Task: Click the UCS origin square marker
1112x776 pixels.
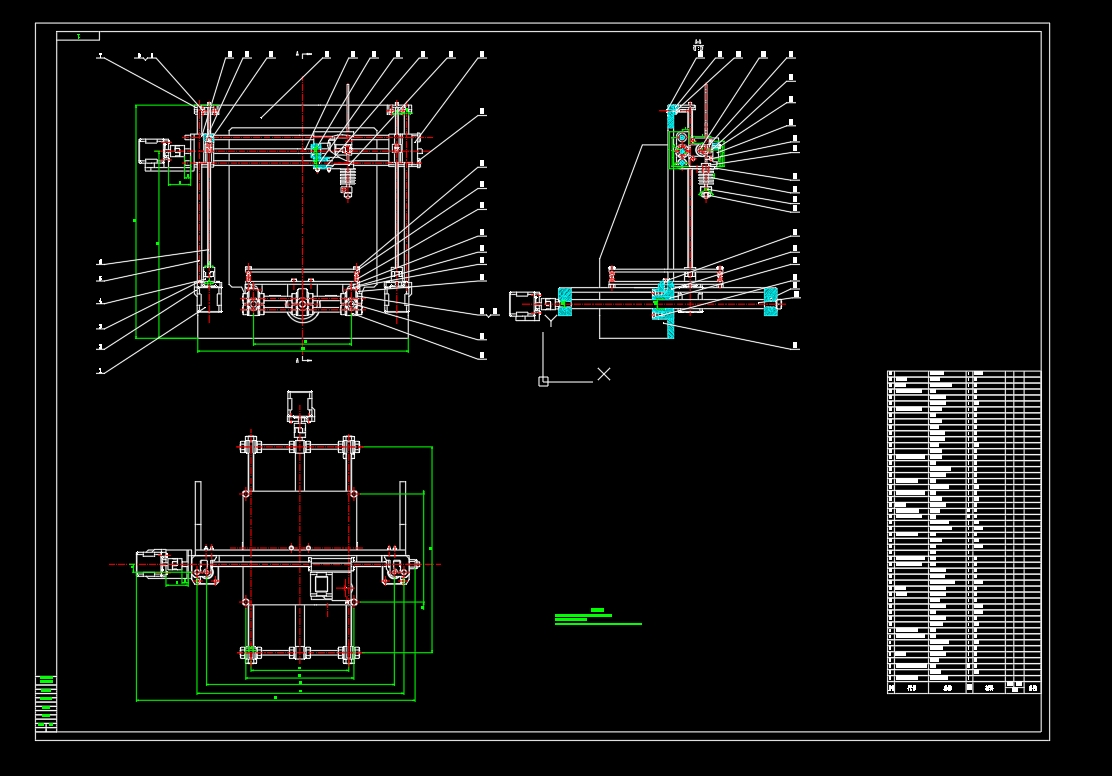Action: click(543, 382)
